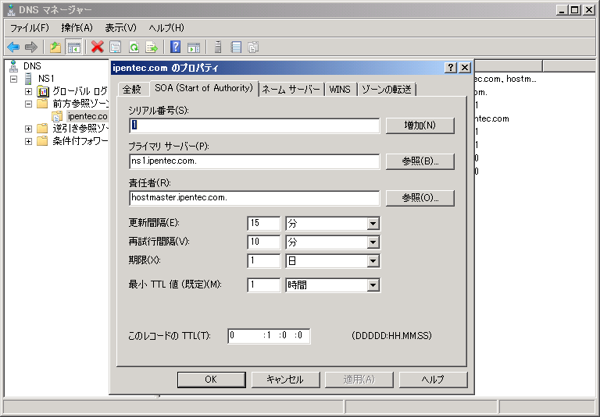Click the 適用(A) button
The height and width of the screenshot is (417, 600).
359,380
